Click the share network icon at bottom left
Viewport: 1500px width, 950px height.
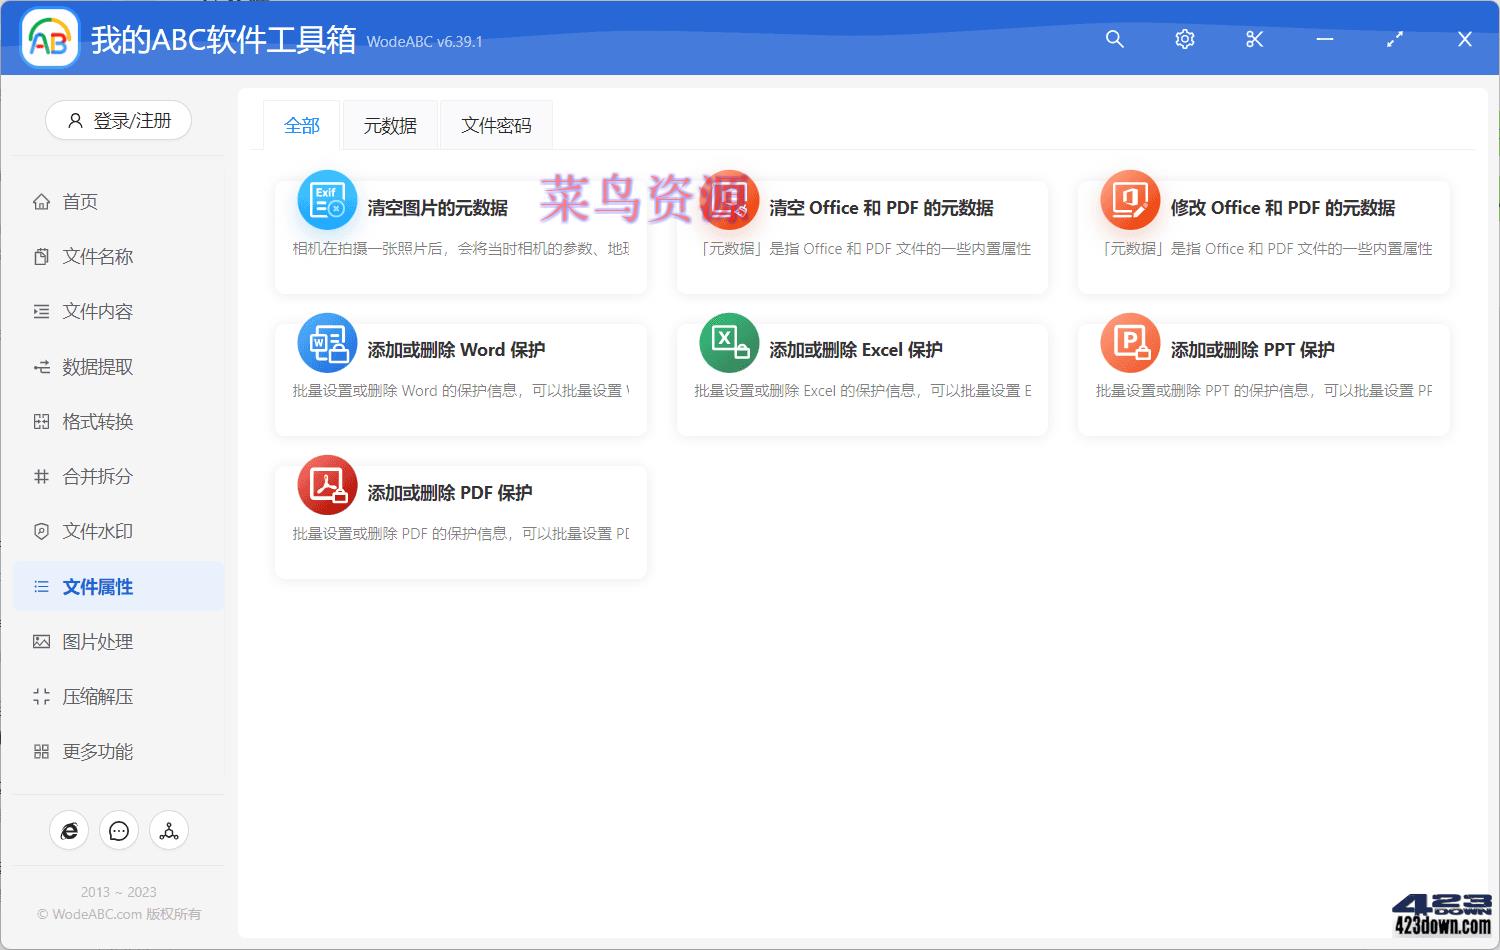coord(168,830)
